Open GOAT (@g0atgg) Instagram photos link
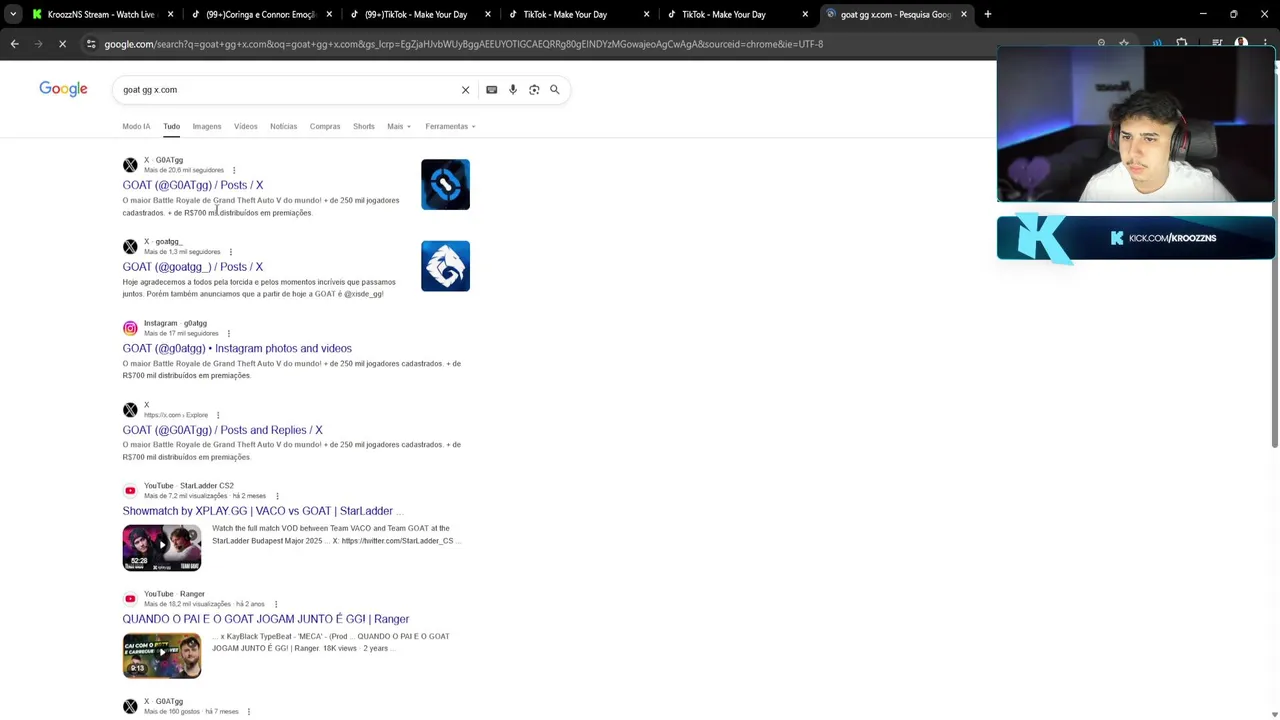This screenshot has width=1280, height=720. click(237, 348)
